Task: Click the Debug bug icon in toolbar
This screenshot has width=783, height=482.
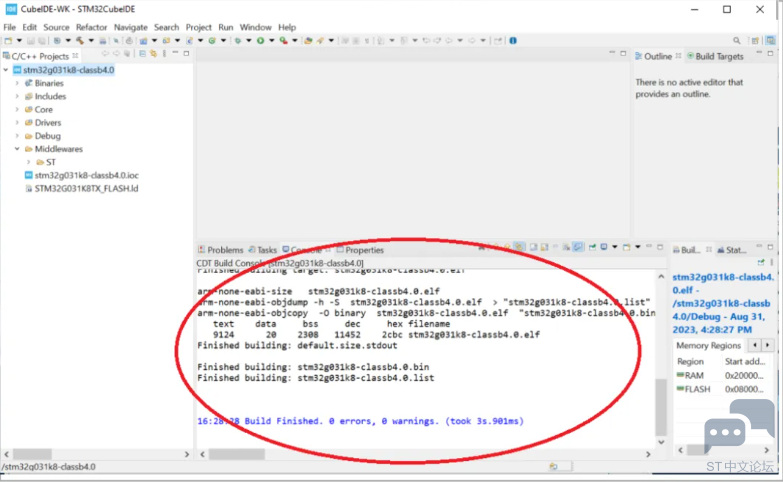Action: [x=238, y=40]
